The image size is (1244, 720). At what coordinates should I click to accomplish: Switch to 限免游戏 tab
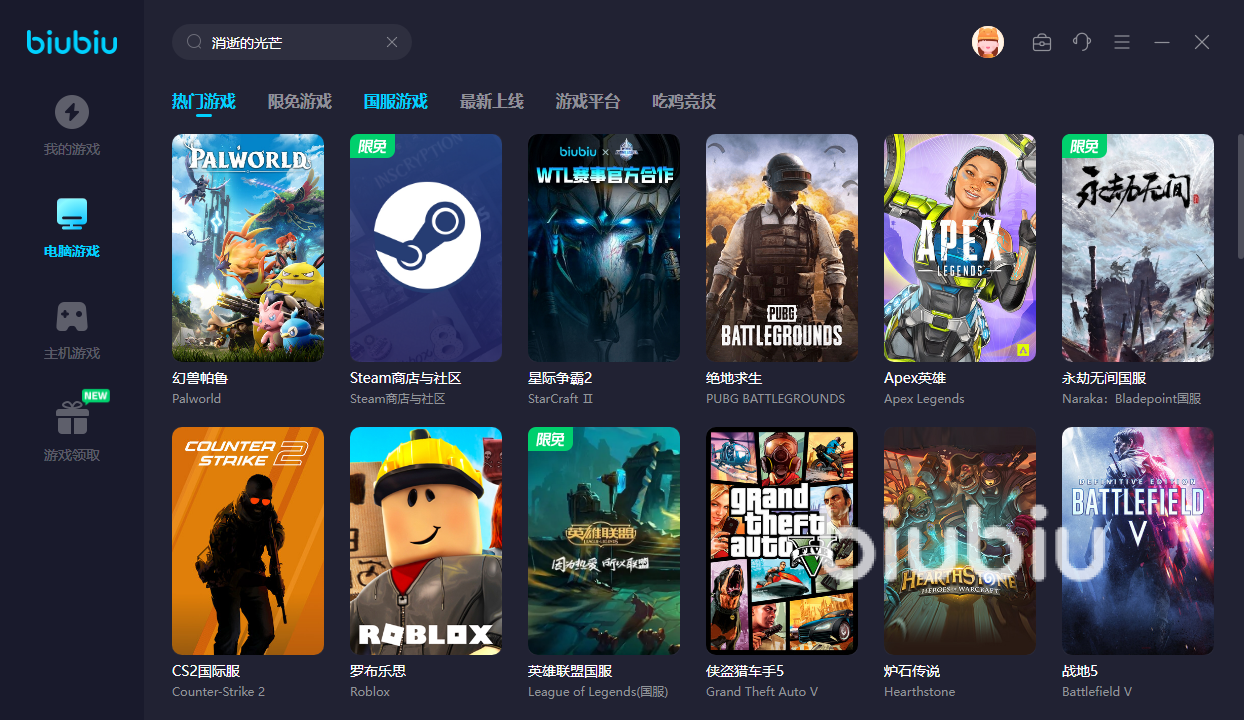pyautogui.click(x=299, y=101)
